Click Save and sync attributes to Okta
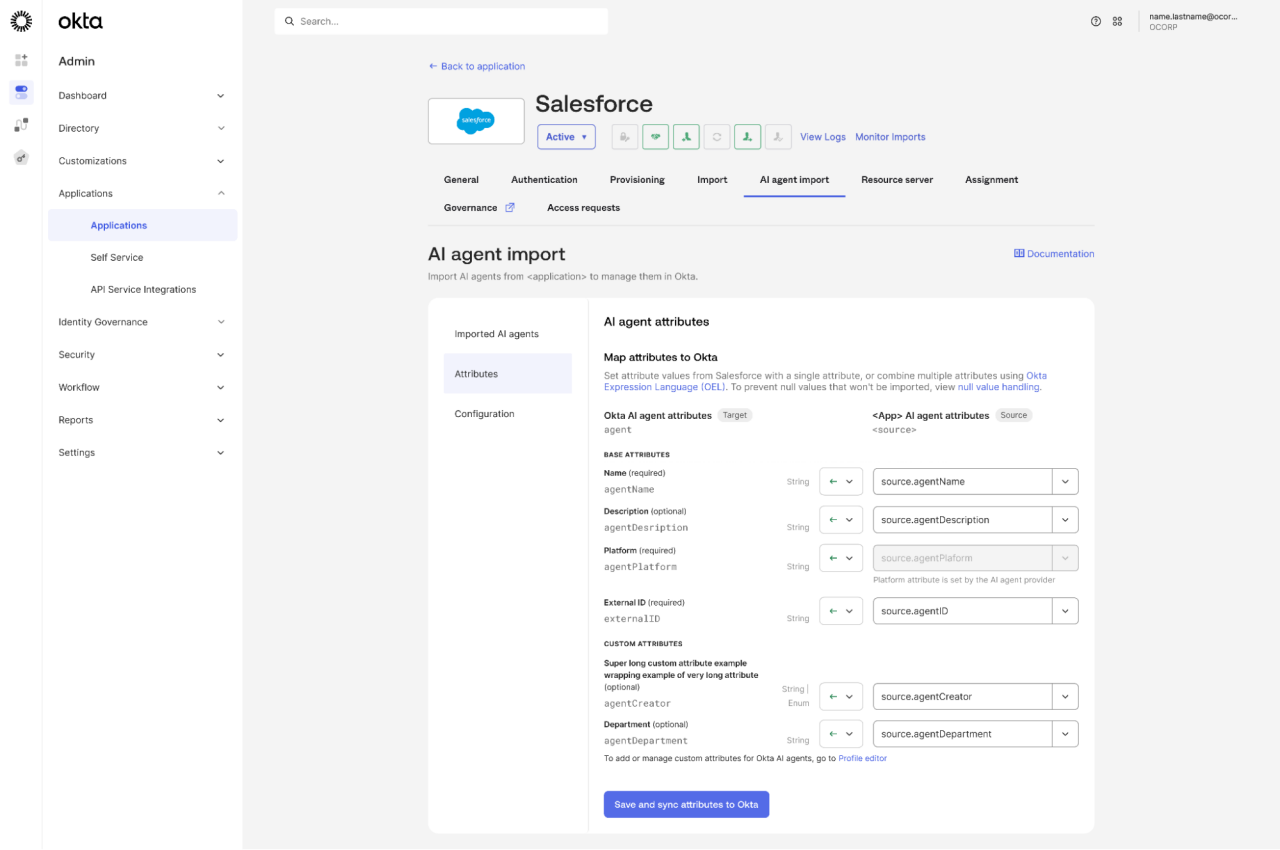Viewport: 1280px width, 850px height. pos(686,804)
